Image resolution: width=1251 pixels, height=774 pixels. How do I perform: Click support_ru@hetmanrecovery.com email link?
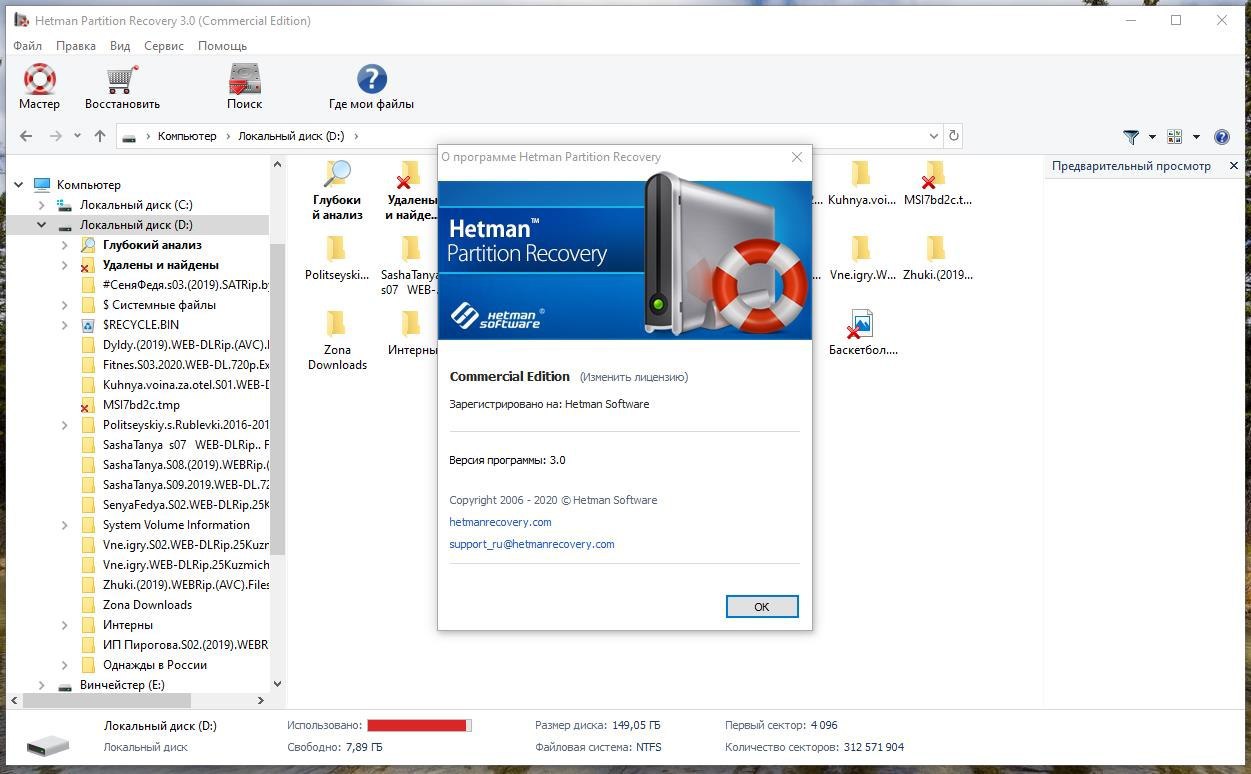tap(532, 544)
